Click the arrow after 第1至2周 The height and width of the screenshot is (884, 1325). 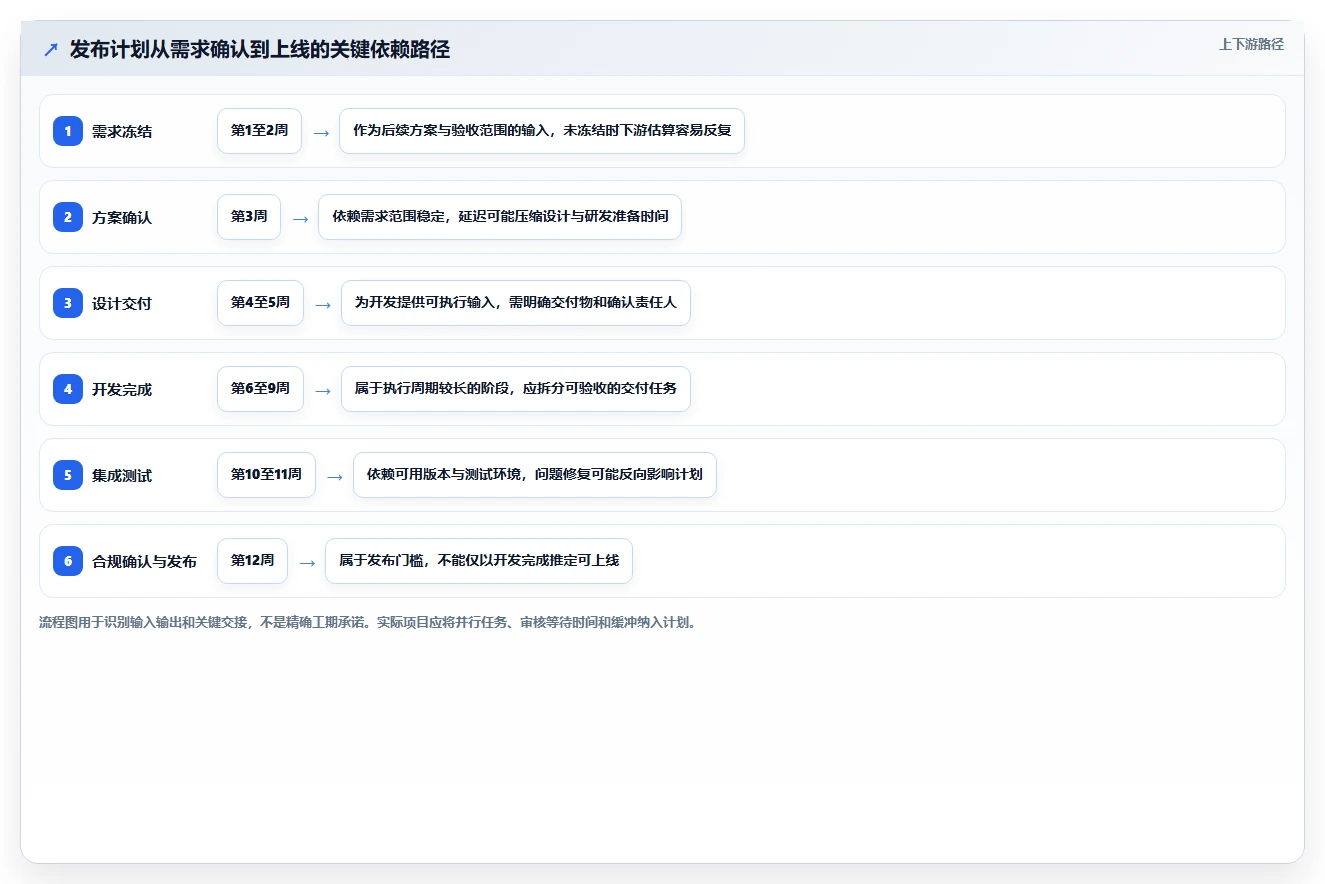(x=321, y=132)
